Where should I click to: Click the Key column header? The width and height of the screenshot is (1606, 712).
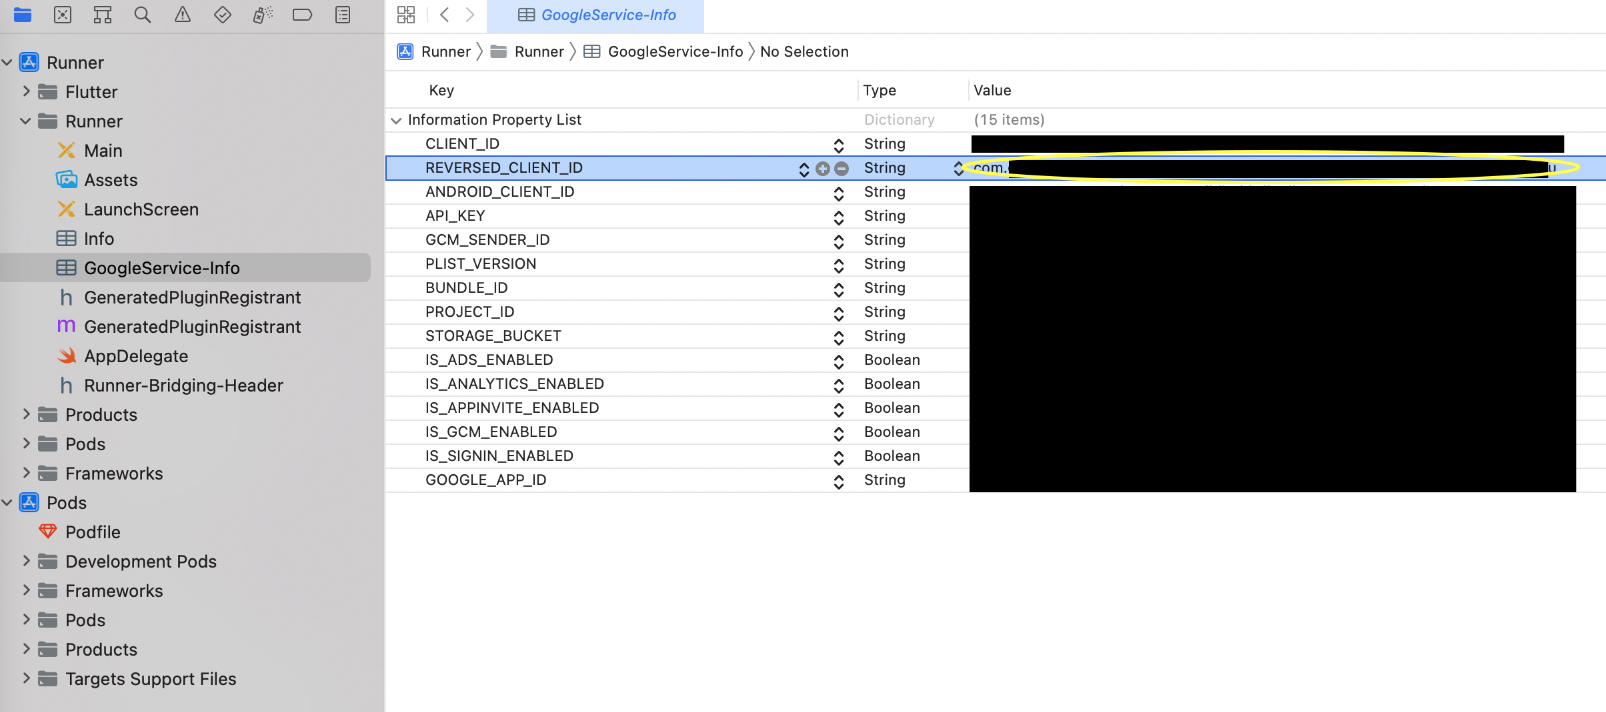click(x=441, y=90)
